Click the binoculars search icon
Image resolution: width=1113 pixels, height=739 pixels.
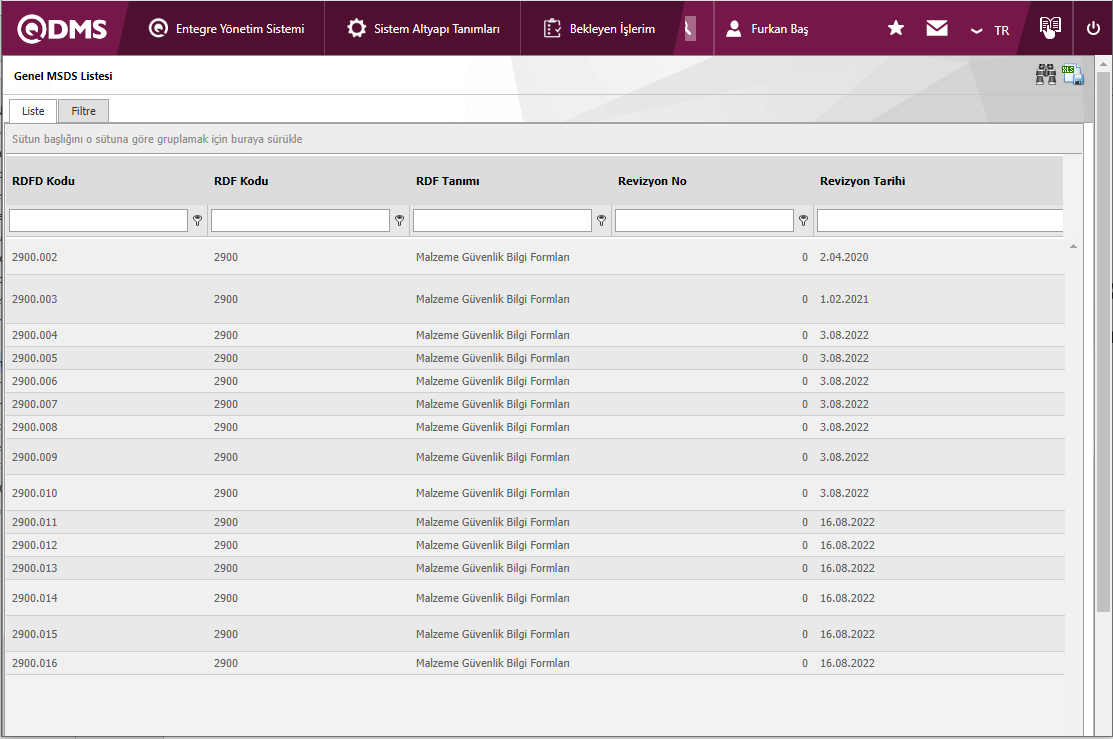click(1046, 75)
